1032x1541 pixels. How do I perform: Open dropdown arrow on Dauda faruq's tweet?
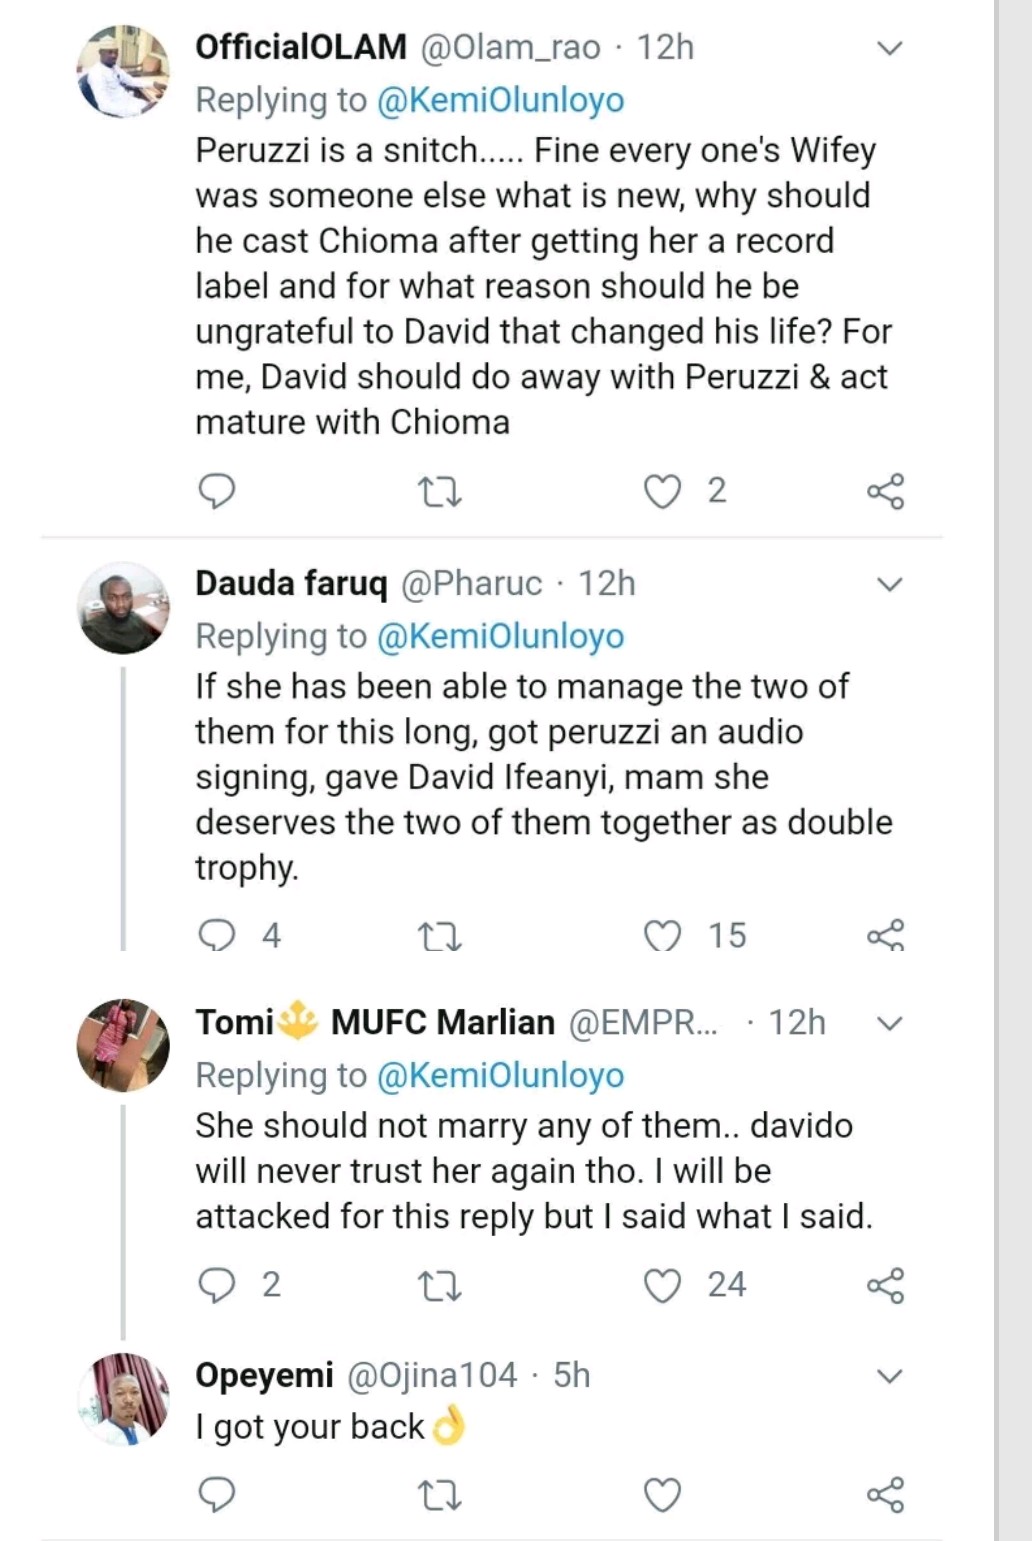(x=889, y=584)
